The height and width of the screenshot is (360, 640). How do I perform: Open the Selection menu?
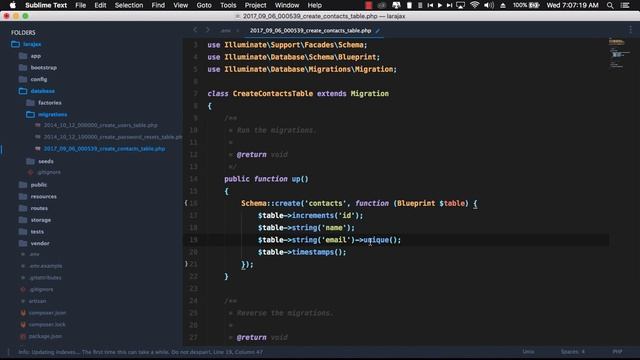point(129,5)
